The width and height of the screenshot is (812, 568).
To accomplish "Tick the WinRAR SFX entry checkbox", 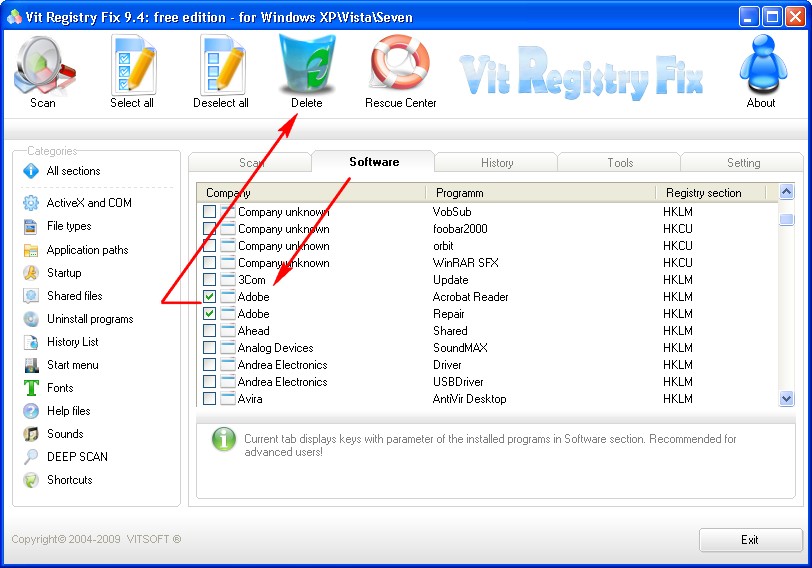I will [x=209, y=263].
